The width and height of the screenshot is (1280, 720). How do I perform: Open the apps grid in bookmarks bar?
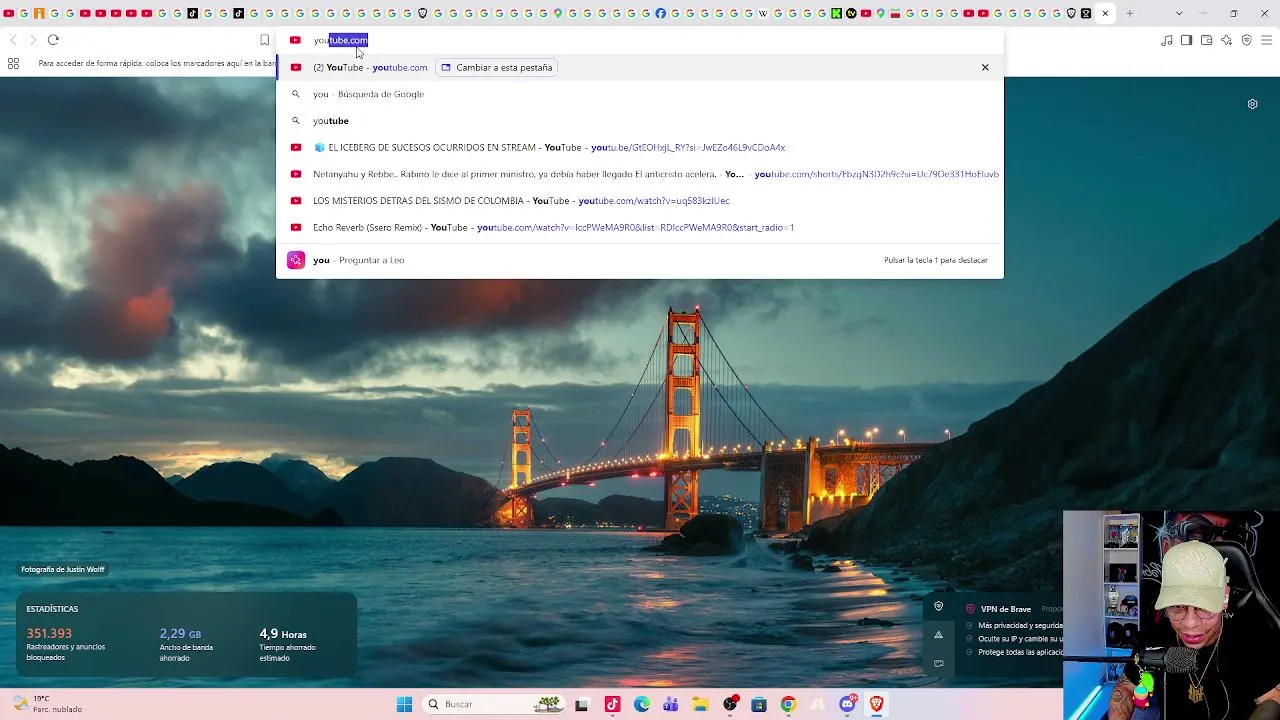click(13, 63)
